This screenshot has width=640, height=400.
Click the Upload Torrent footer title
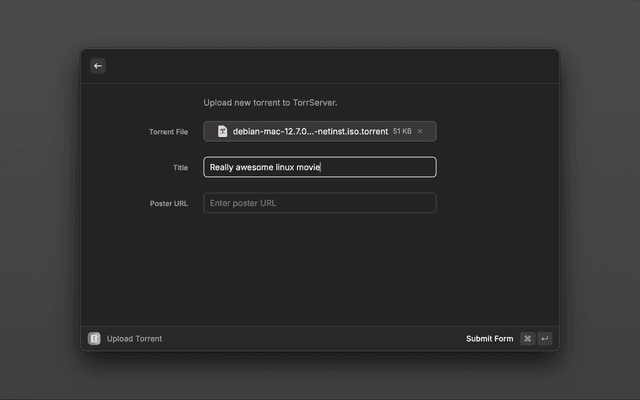[134, 338]
